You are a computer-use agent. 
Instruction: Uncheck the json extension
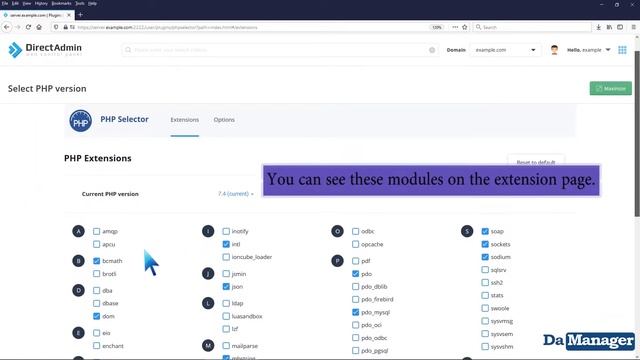coord(226,287)
